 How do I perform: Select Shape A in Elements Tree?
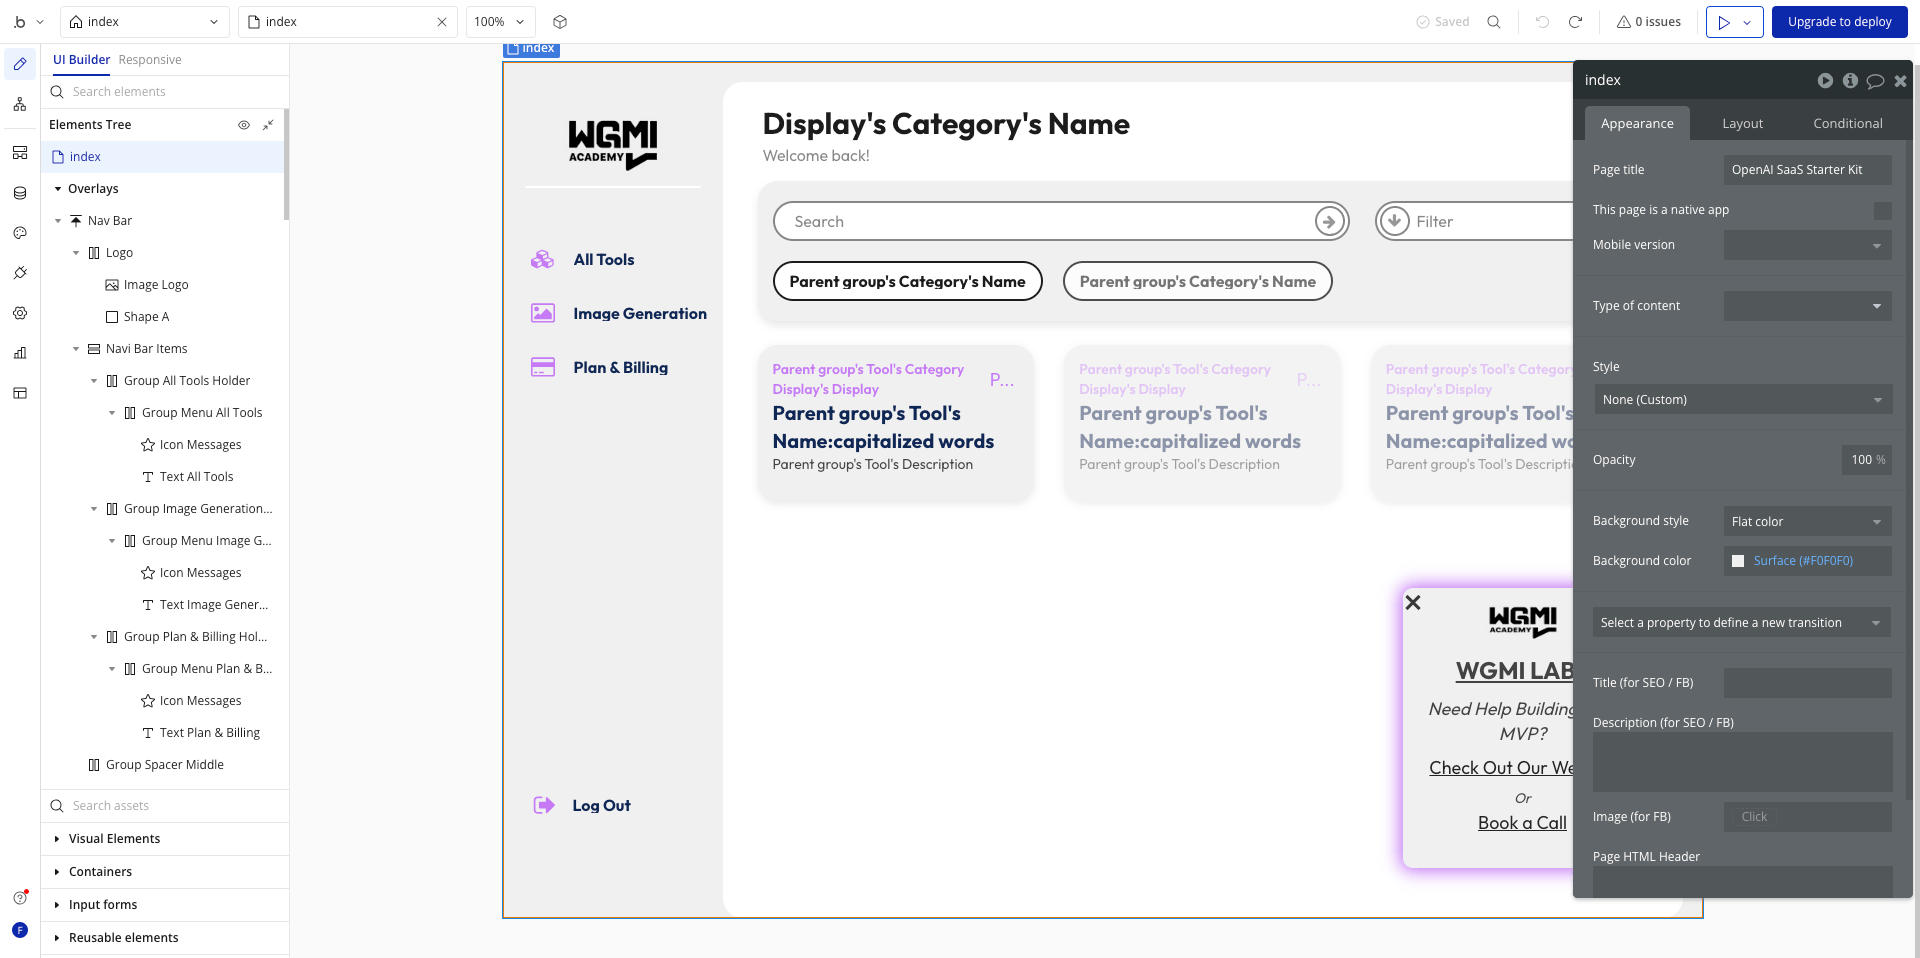point(146,317)
